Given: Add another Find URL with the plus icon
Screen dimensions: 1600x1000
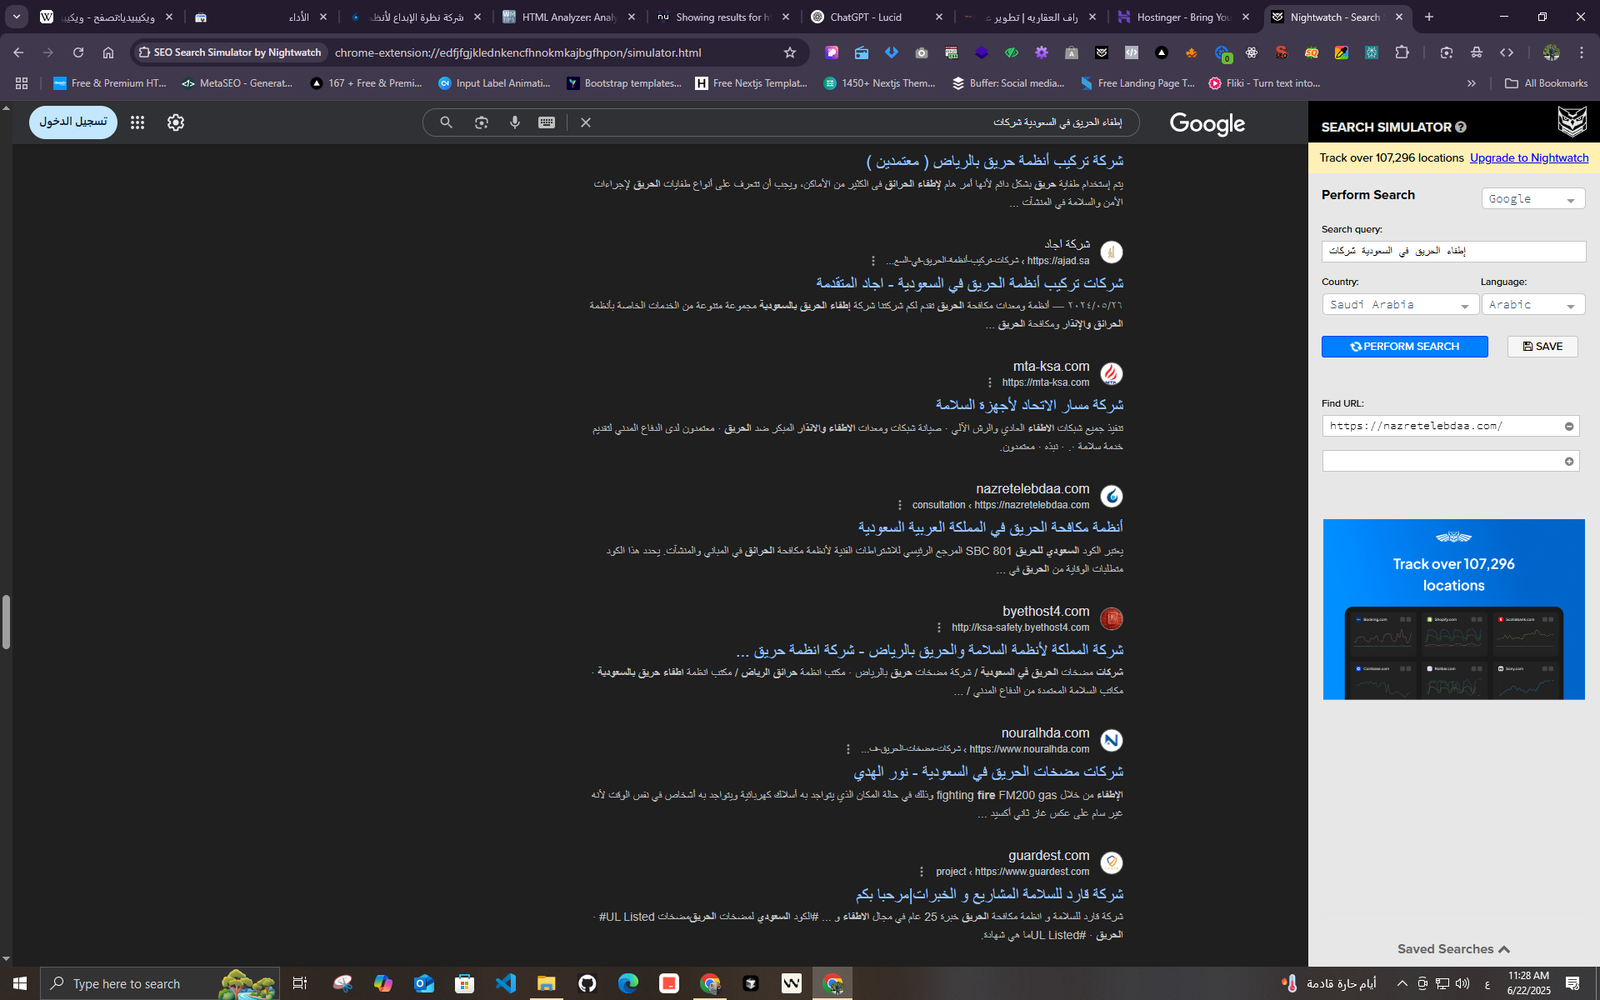Looking at the screenshot, I should [1569, 461].
